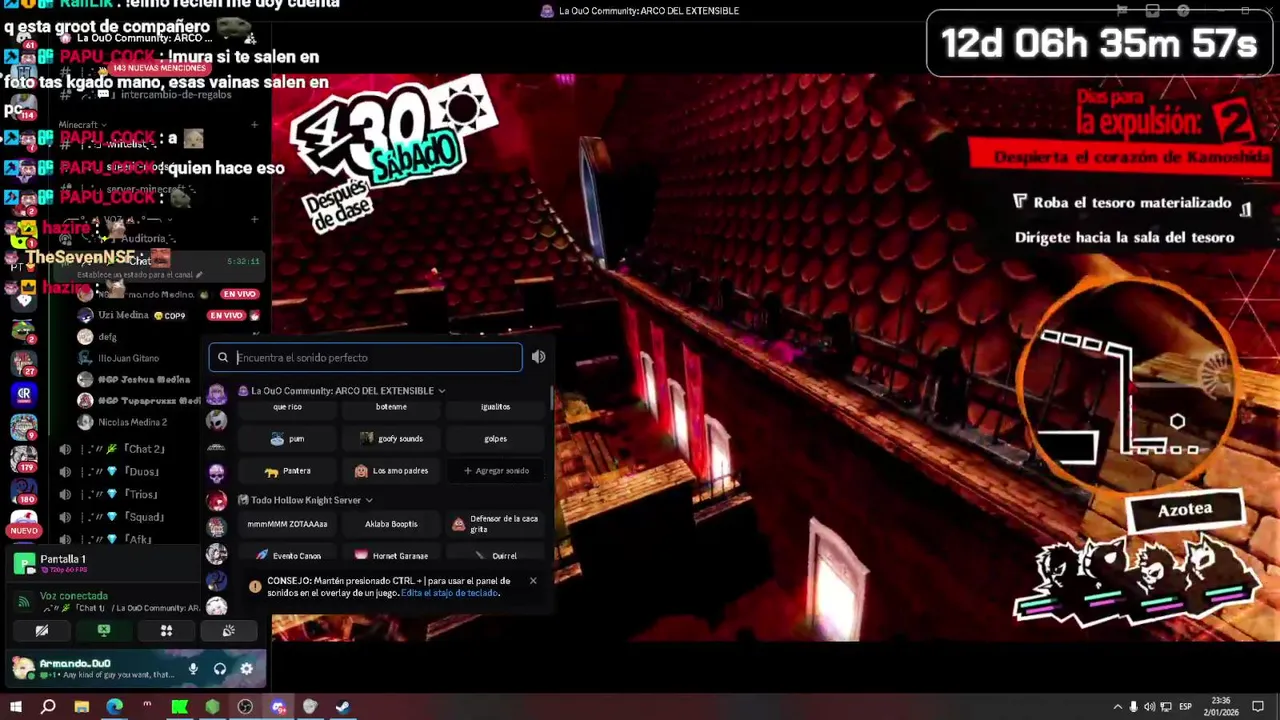Play the 'pum' sound

click(x=287, y=438)
